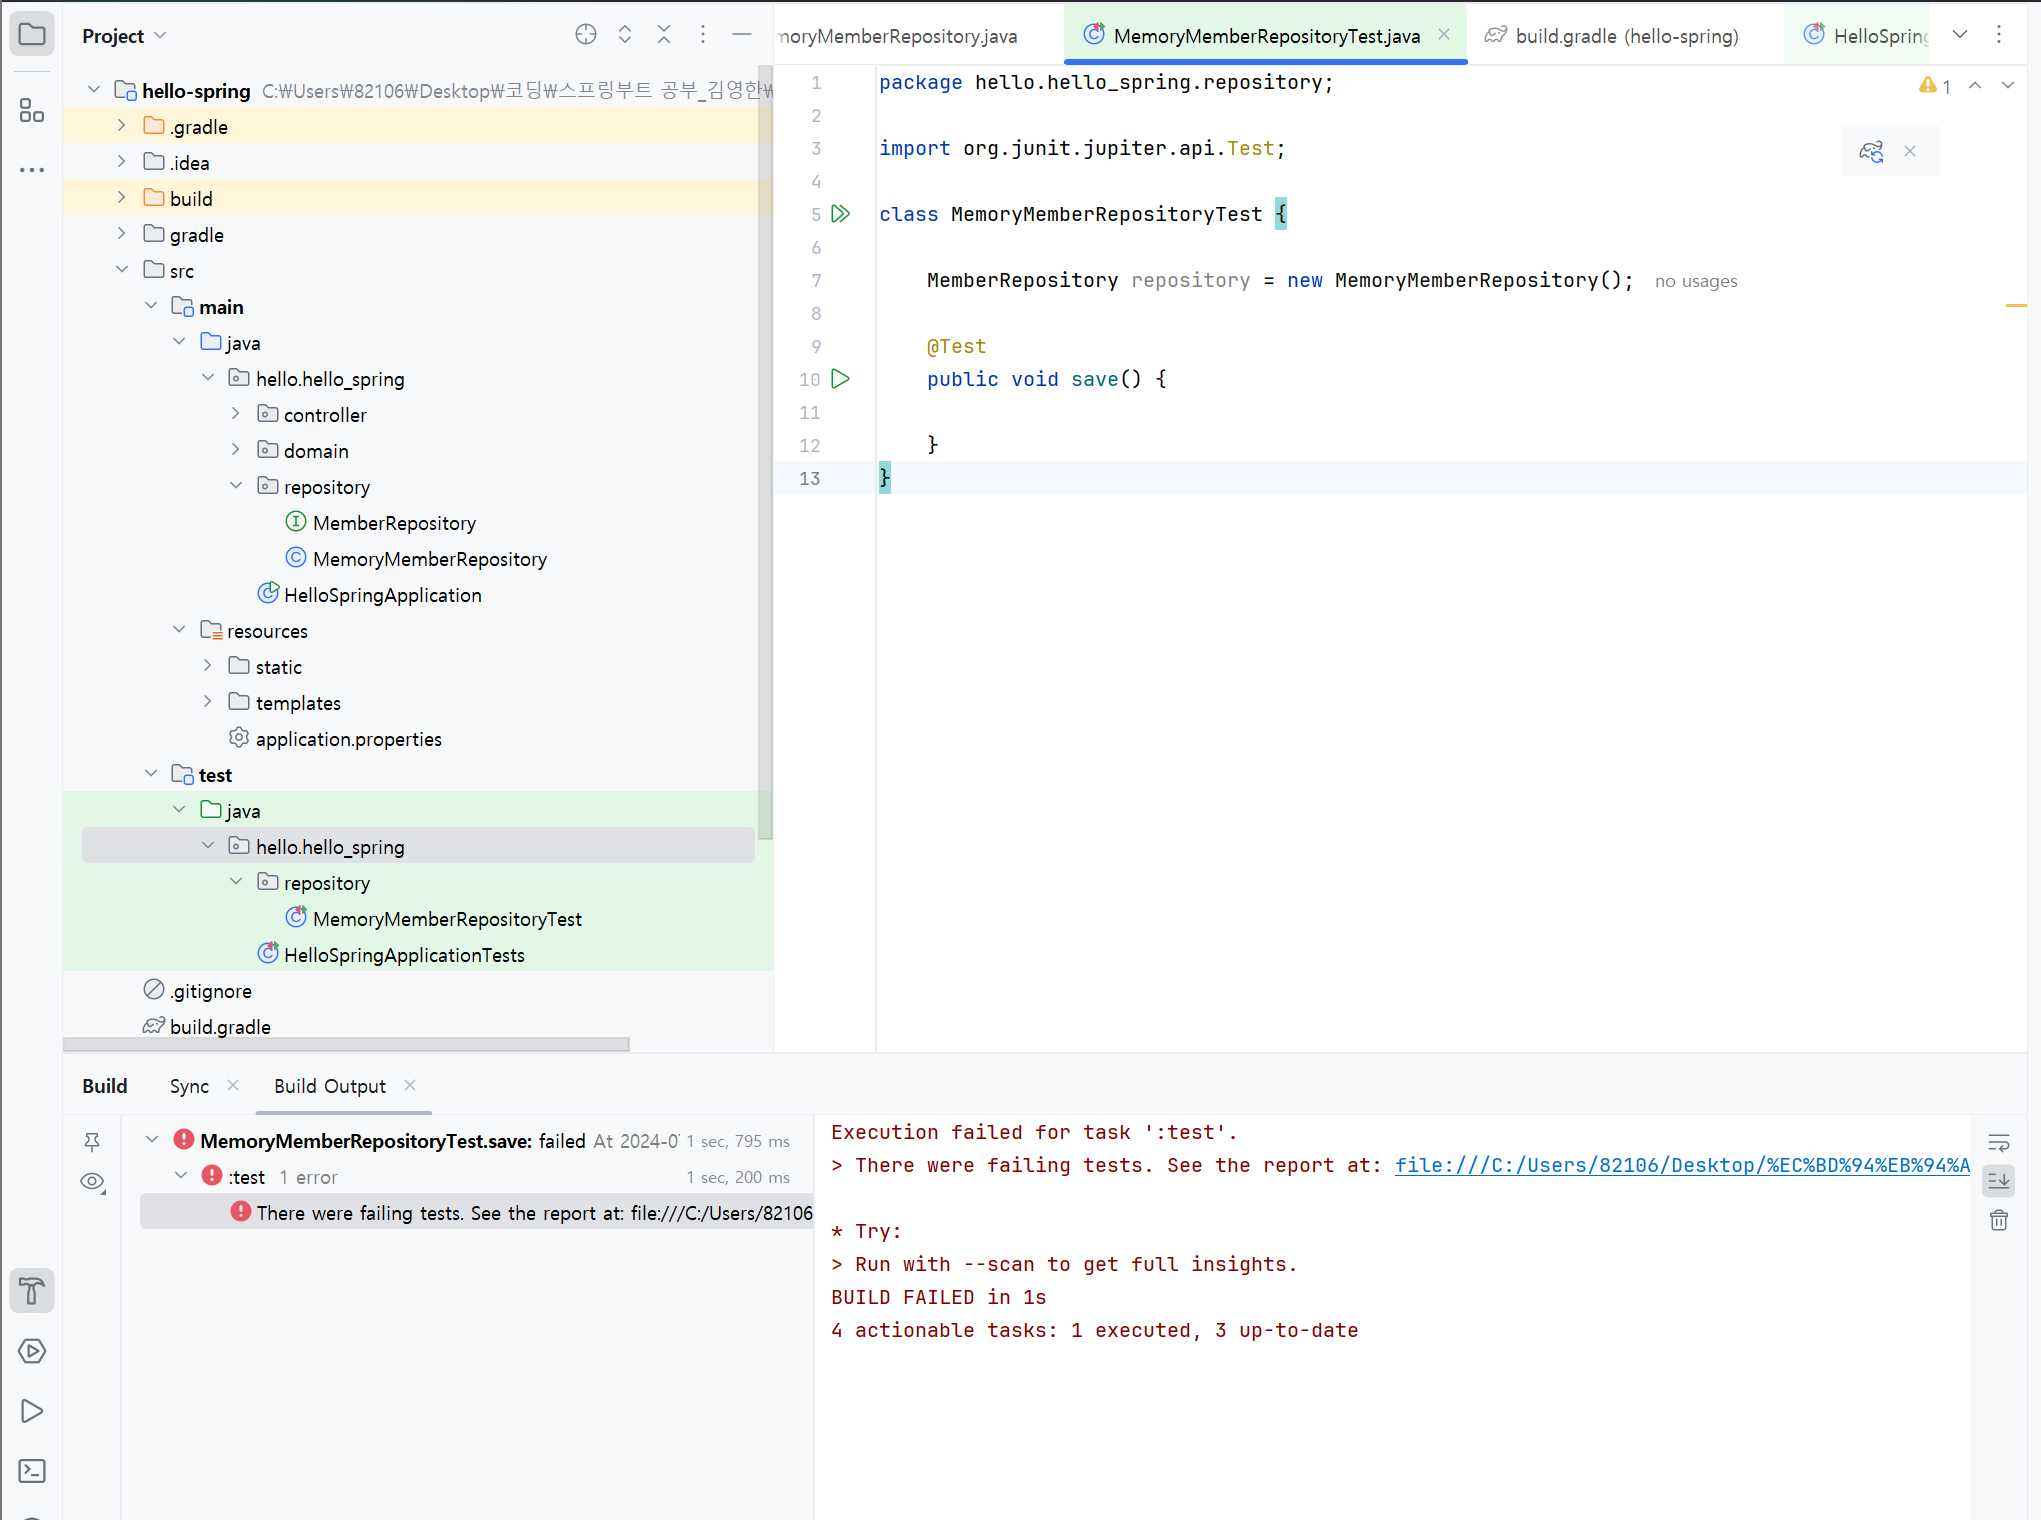Open editor tabs options menu
The height and width of the screenshot is (1520, 2041).
(1999, 35)
